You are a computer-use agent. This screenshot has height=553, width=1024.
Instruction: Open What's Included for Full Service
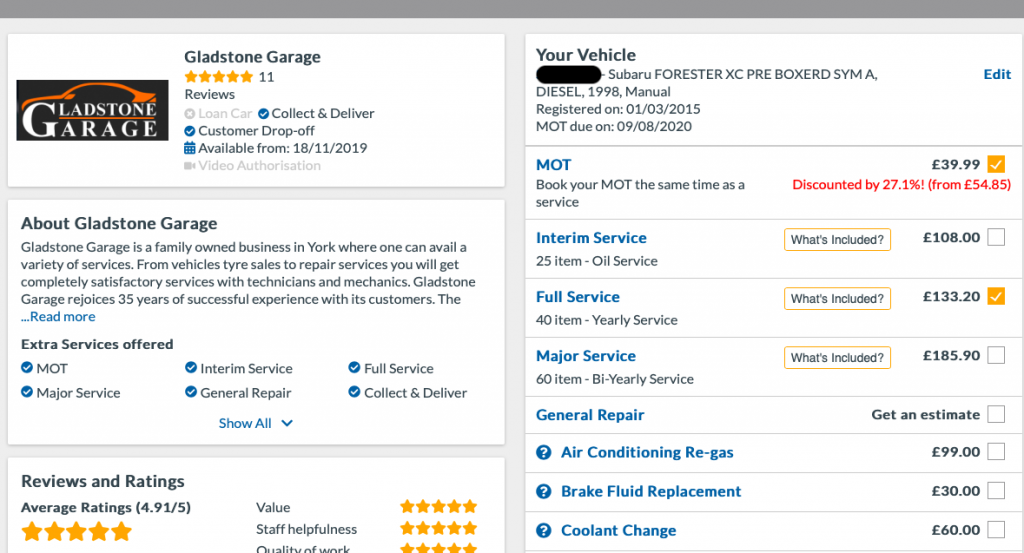point(837,299)
